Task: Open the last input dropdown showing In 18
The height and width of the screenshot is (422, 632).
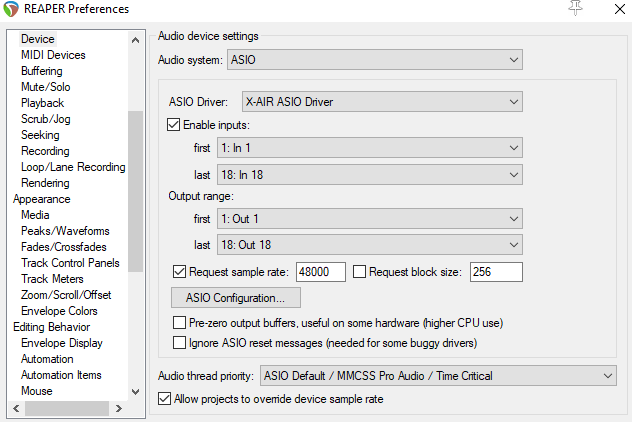Action: click(x=370, y=175)
